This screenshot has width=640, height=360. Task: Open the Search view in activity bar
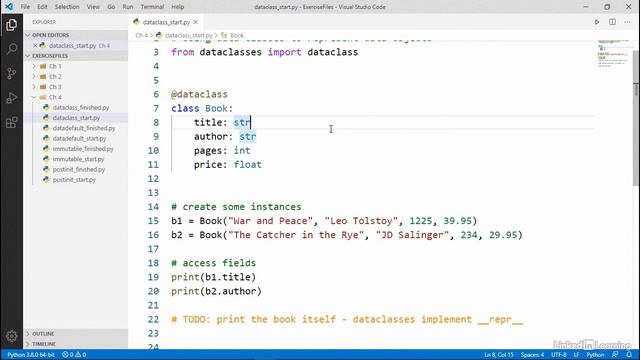click(11, 49)
